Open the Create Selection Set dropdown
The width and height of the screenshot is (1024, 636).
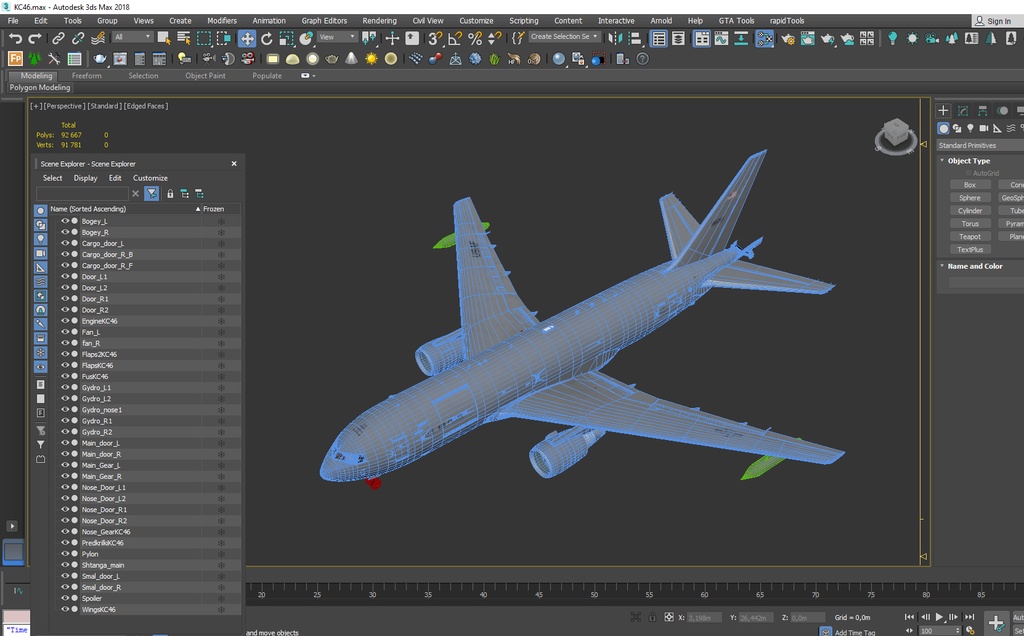[x=565, y=37]
